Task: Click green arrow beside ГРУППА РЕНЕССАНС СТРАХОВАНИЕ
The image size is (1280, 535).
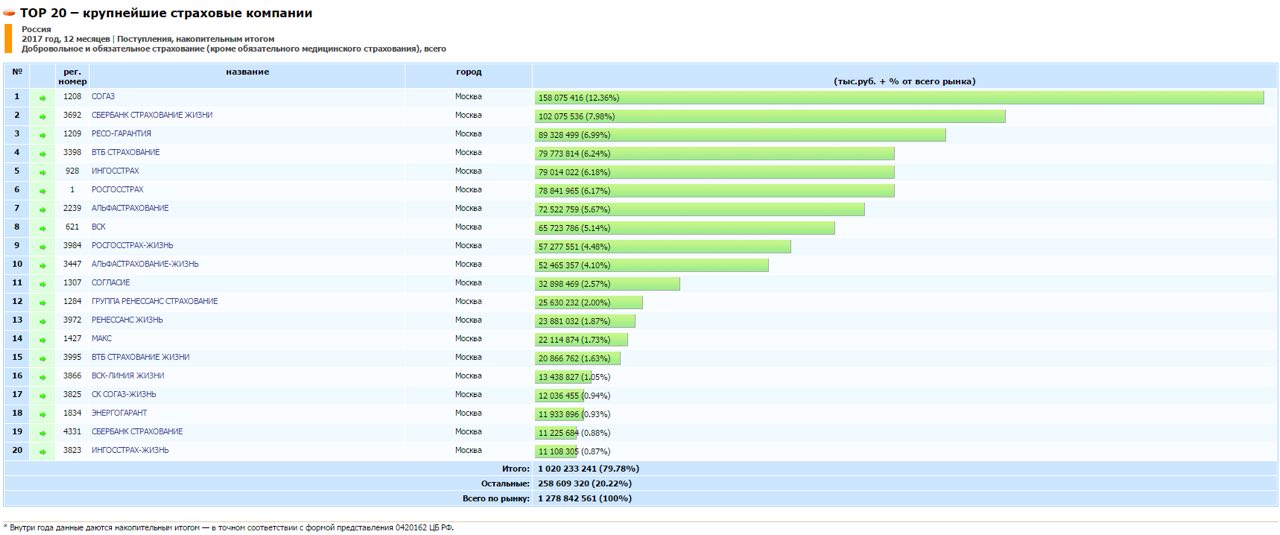Action: 43,303
